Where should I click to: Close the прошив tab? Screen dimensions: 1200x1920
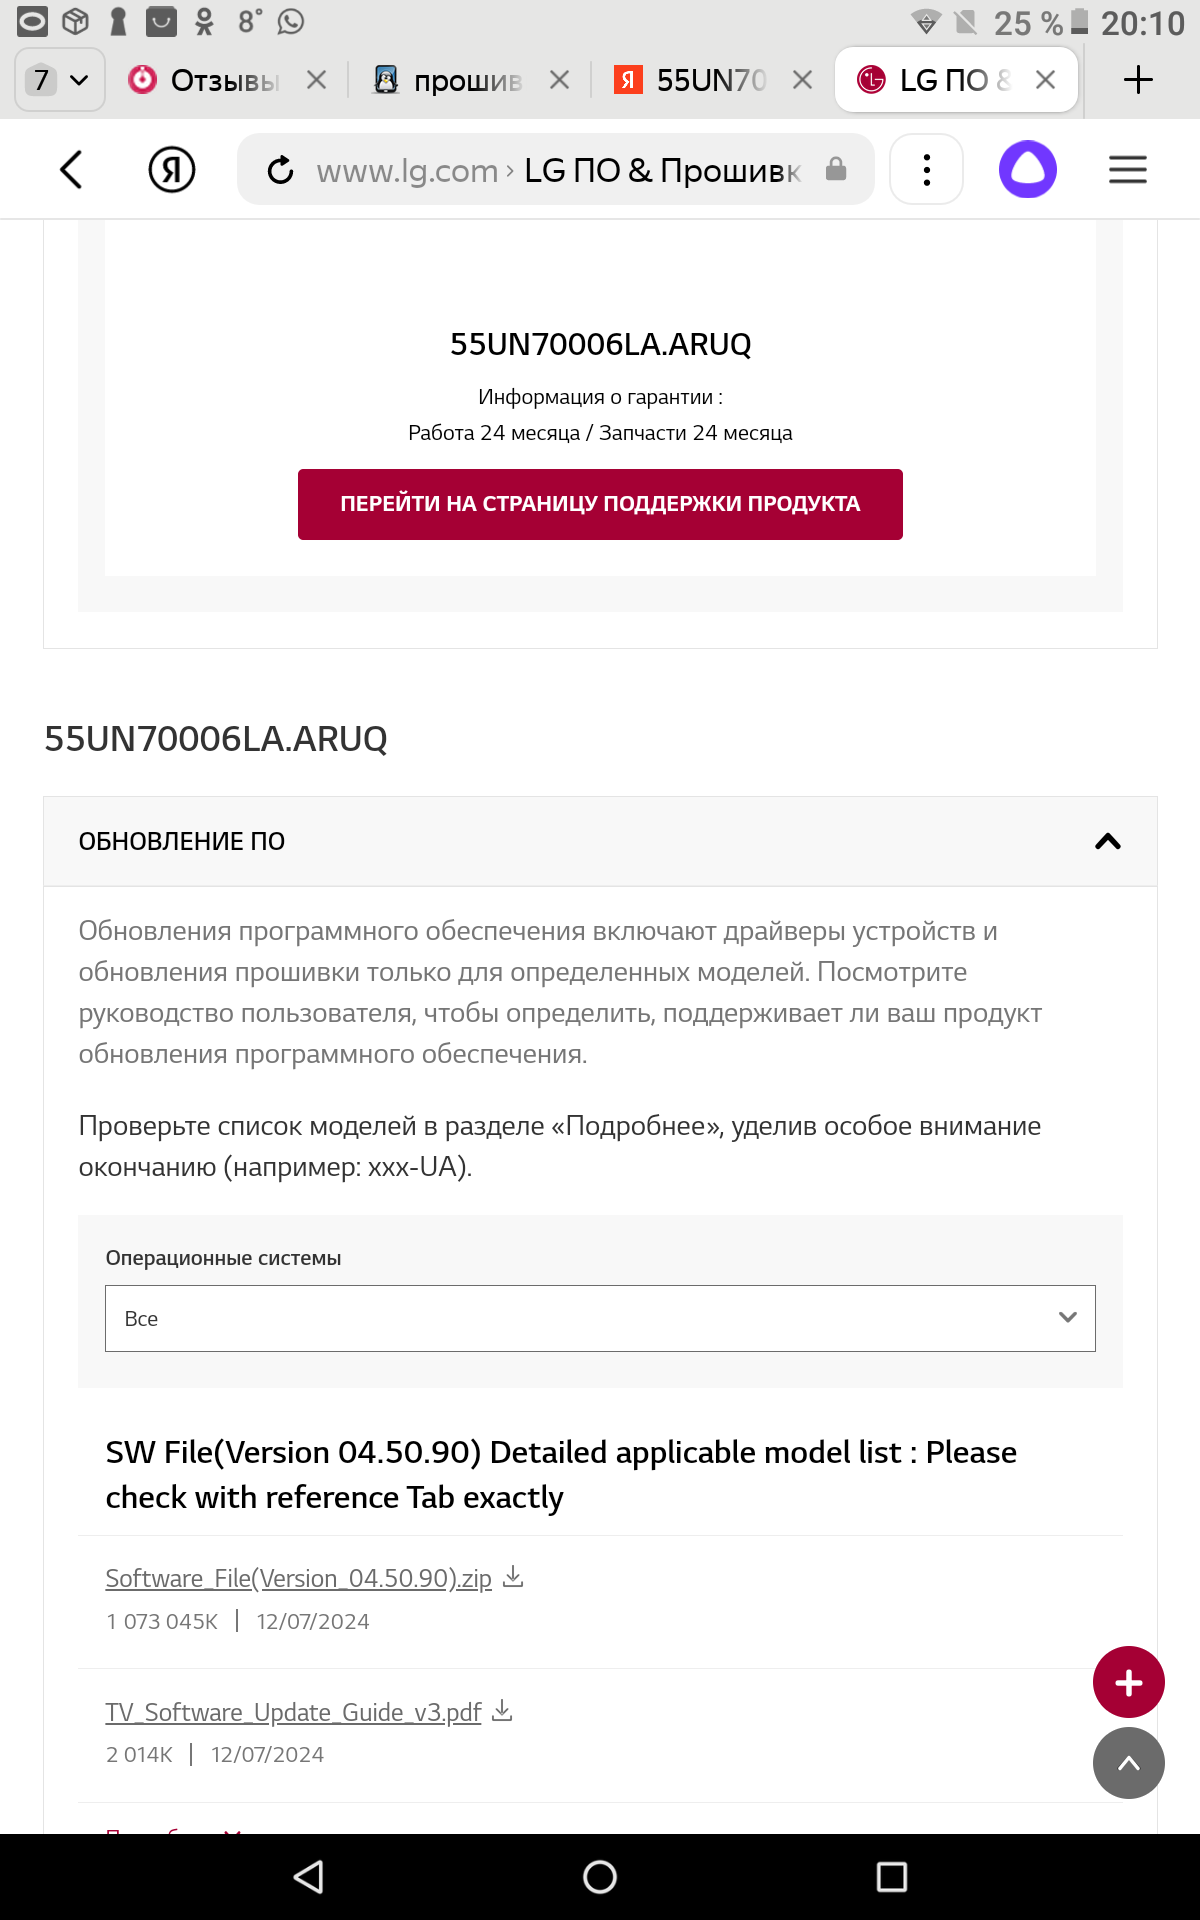(x=560, y=80)
